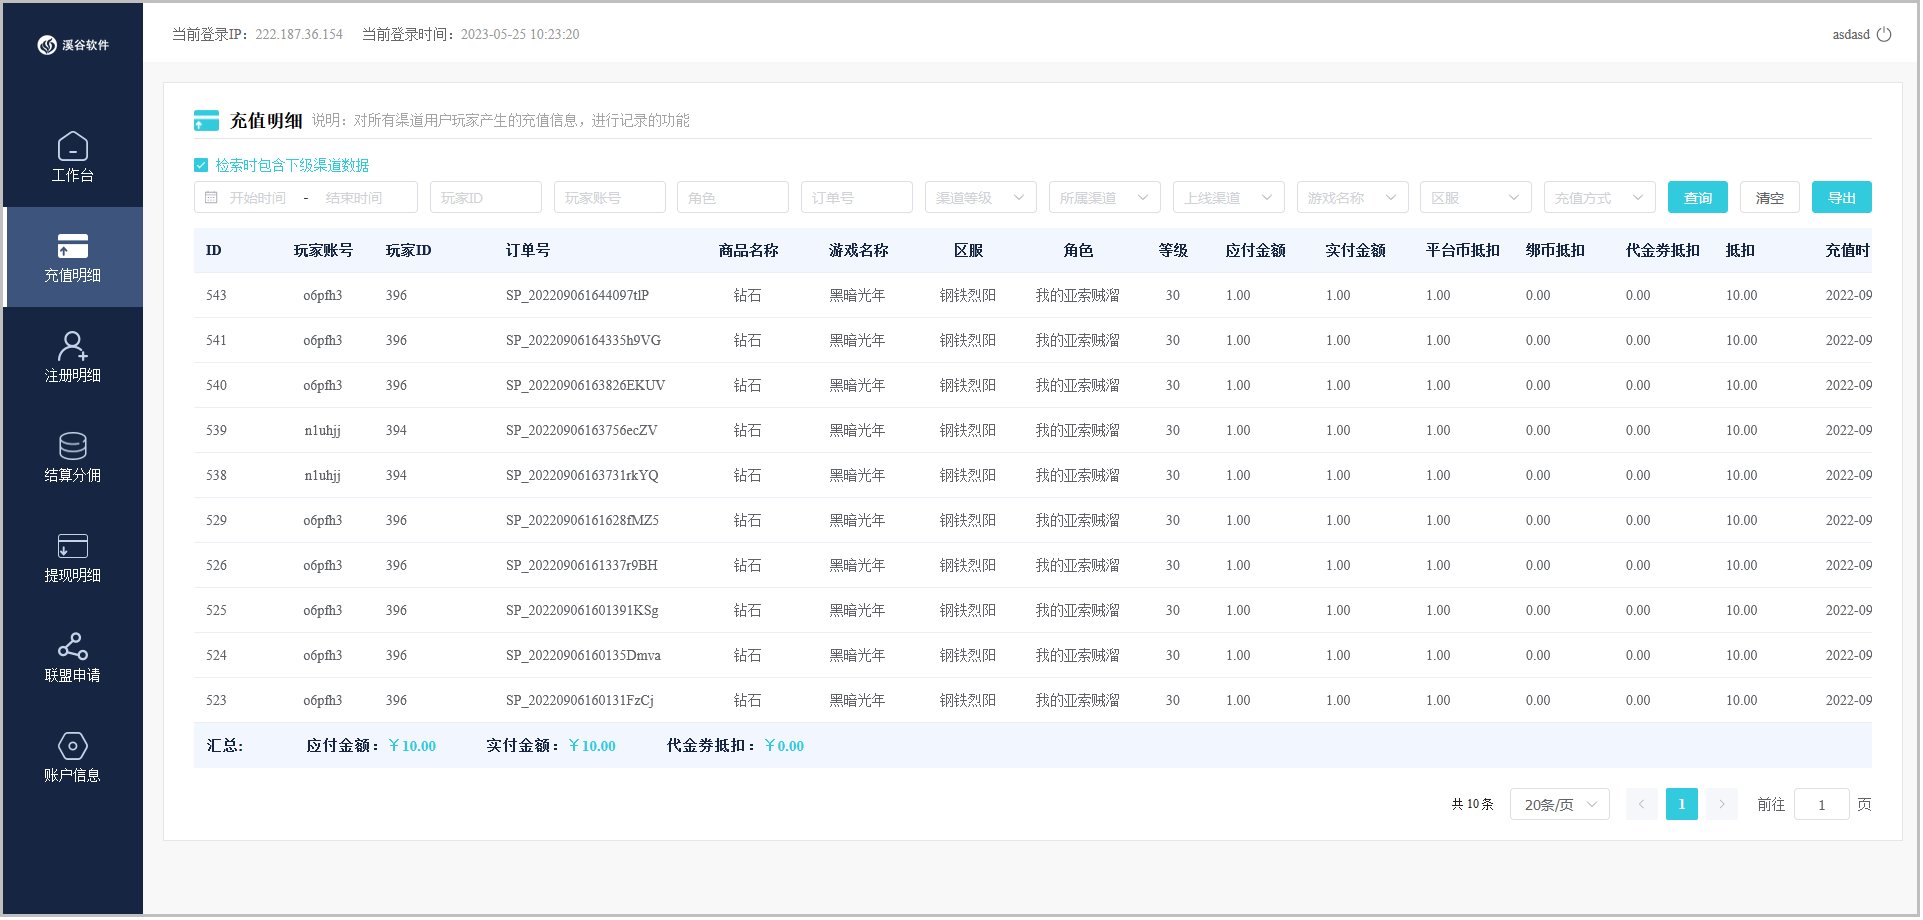
Task: Click login time 2023-05-25 10:23:20
Action: 520,35
